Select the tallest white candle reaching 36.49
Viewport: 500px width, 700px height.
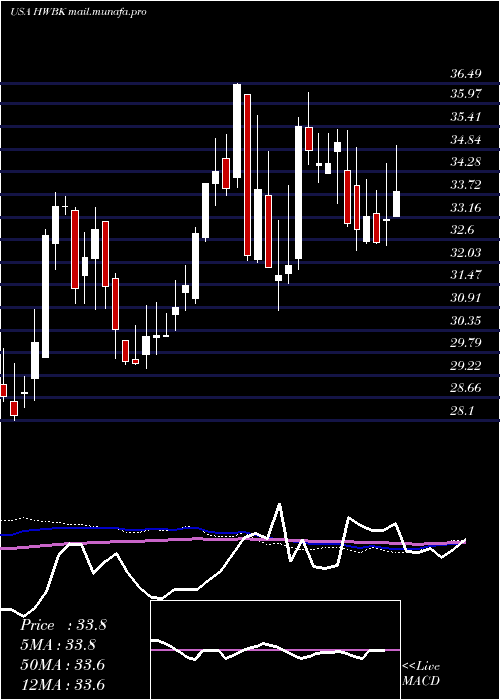click(x=237, y=131)
